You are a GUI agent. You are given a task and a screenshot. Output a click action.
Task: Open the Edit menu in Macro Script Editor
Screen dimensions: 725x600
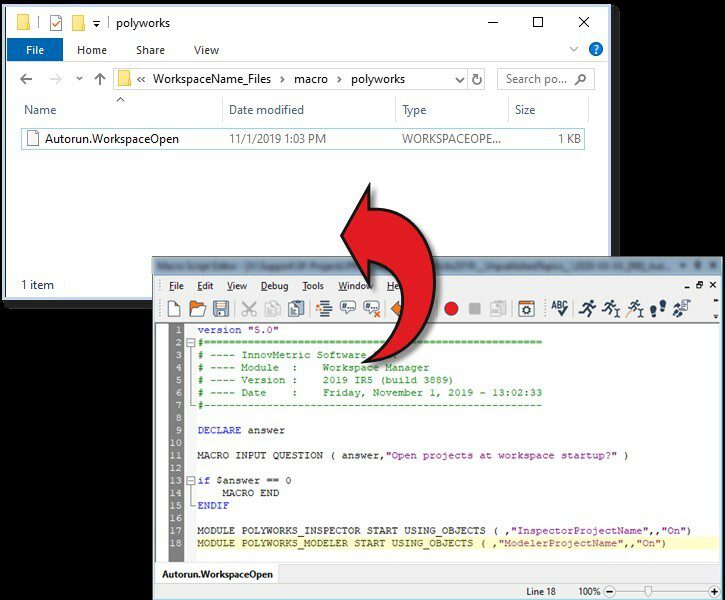205,286
